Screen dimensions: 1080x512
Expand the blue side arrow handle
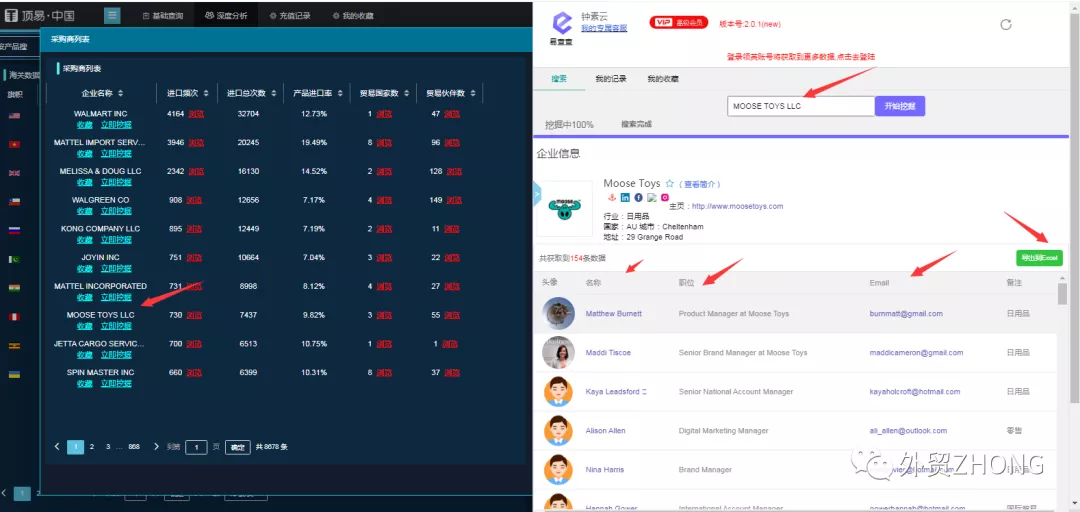pos(538,195)
